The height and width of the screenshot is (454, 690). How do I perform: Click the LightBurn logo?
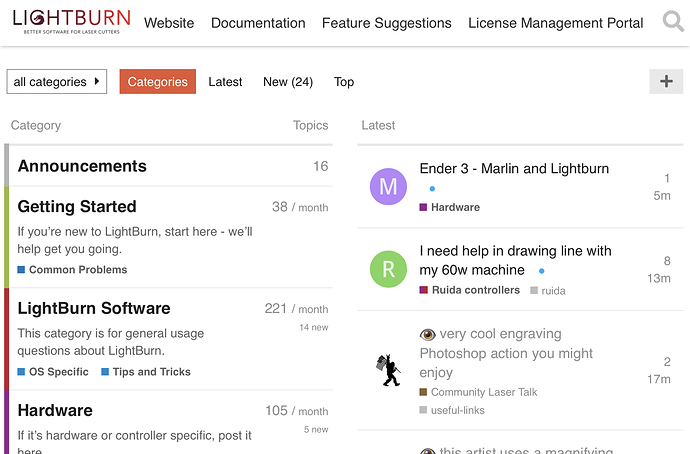[72, 21]
